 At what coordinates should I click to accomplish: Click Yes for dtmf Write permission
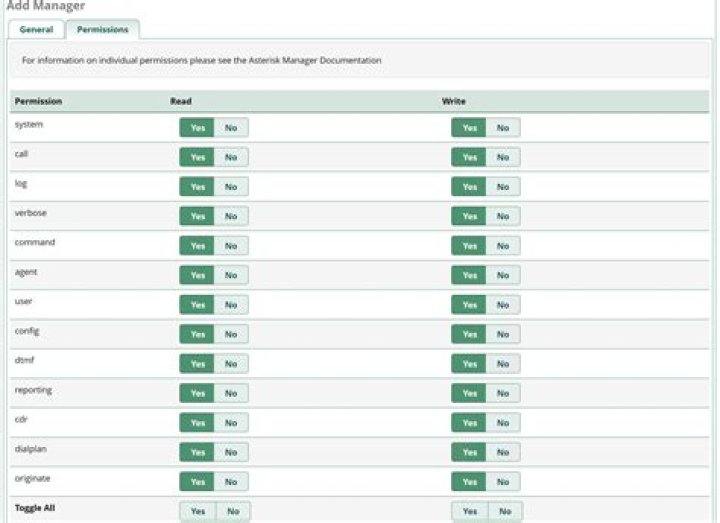[469, 364]
